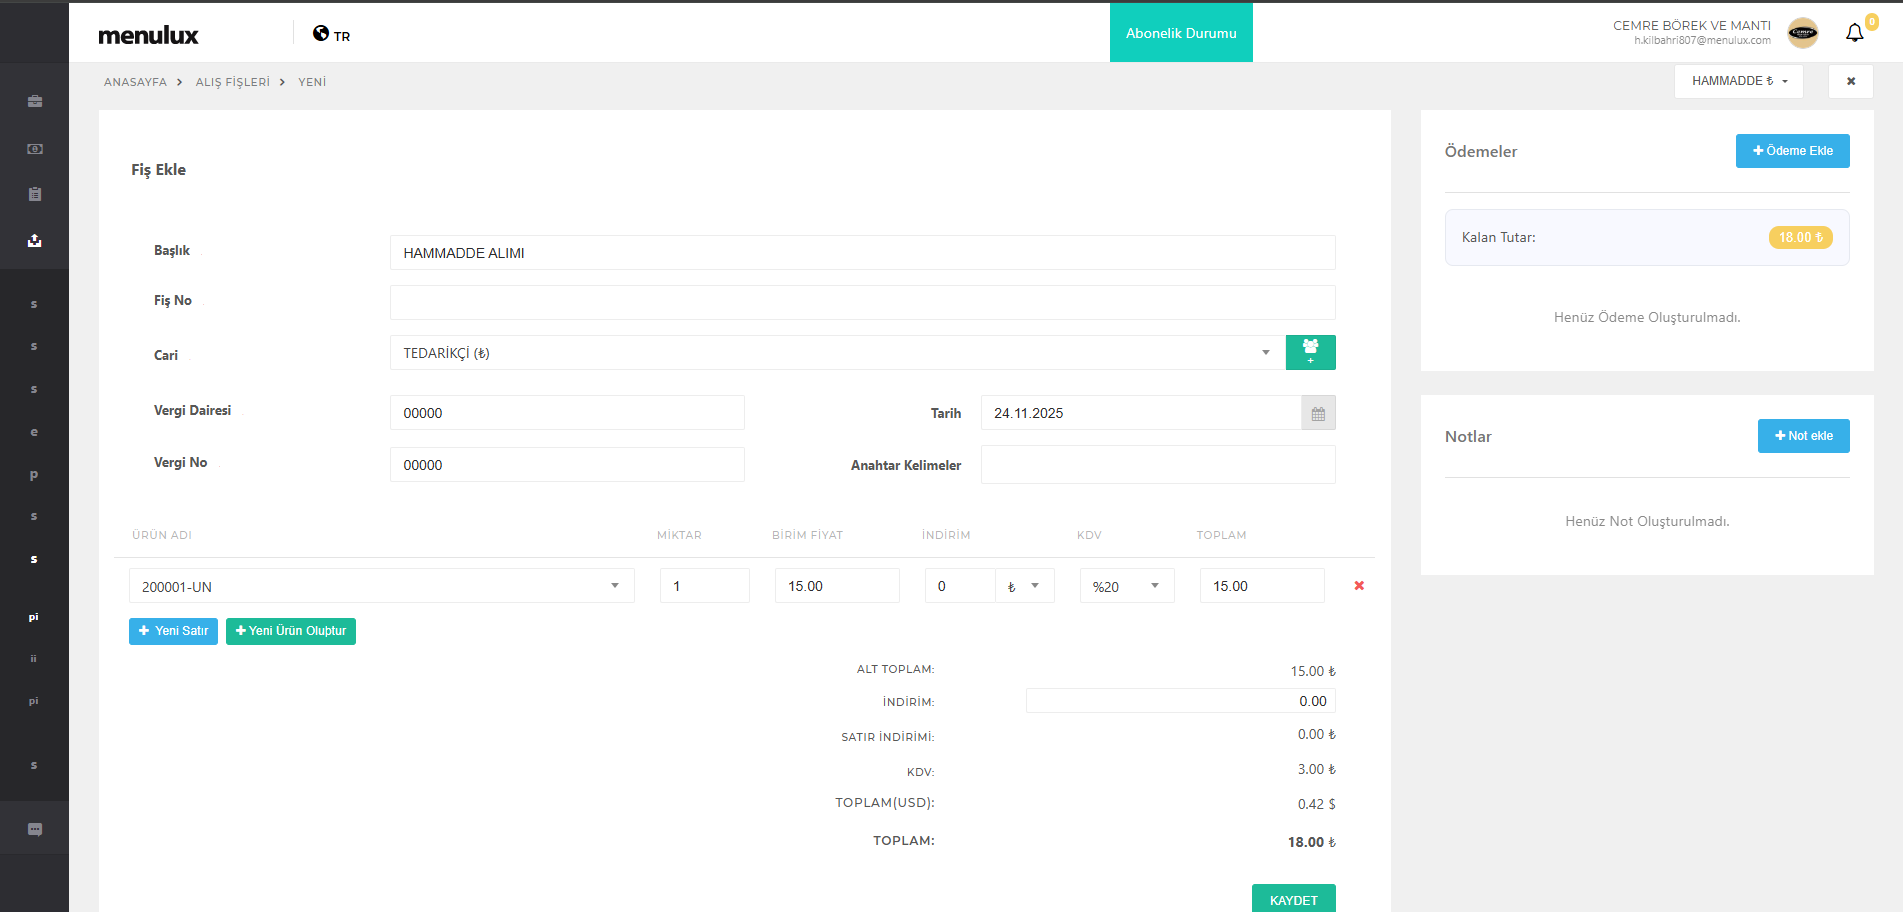Image resolution: width=1903 pixels, height=912 pixels.
Task: Click the KAYDET save button
Action: point(1294,899)
